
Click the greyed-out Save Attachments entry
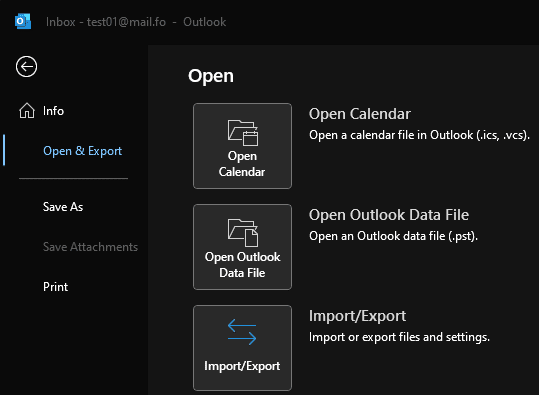[90, 247]
